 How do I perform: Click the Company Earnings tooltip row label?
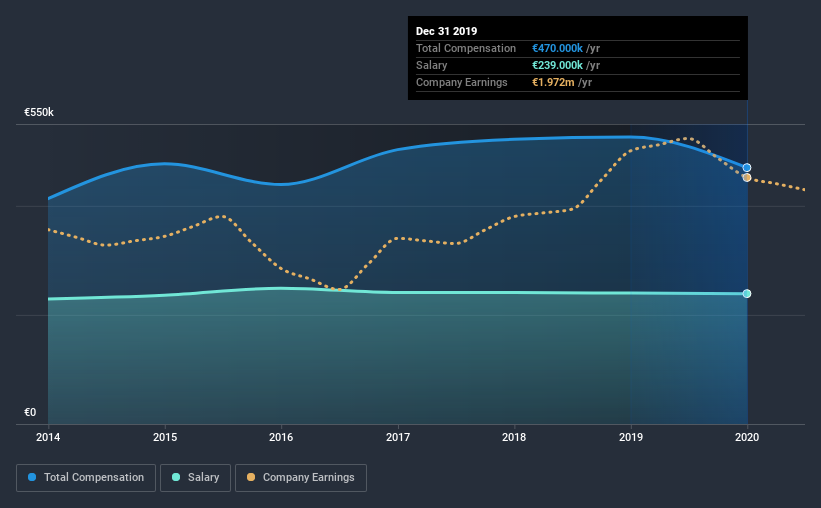462,82
